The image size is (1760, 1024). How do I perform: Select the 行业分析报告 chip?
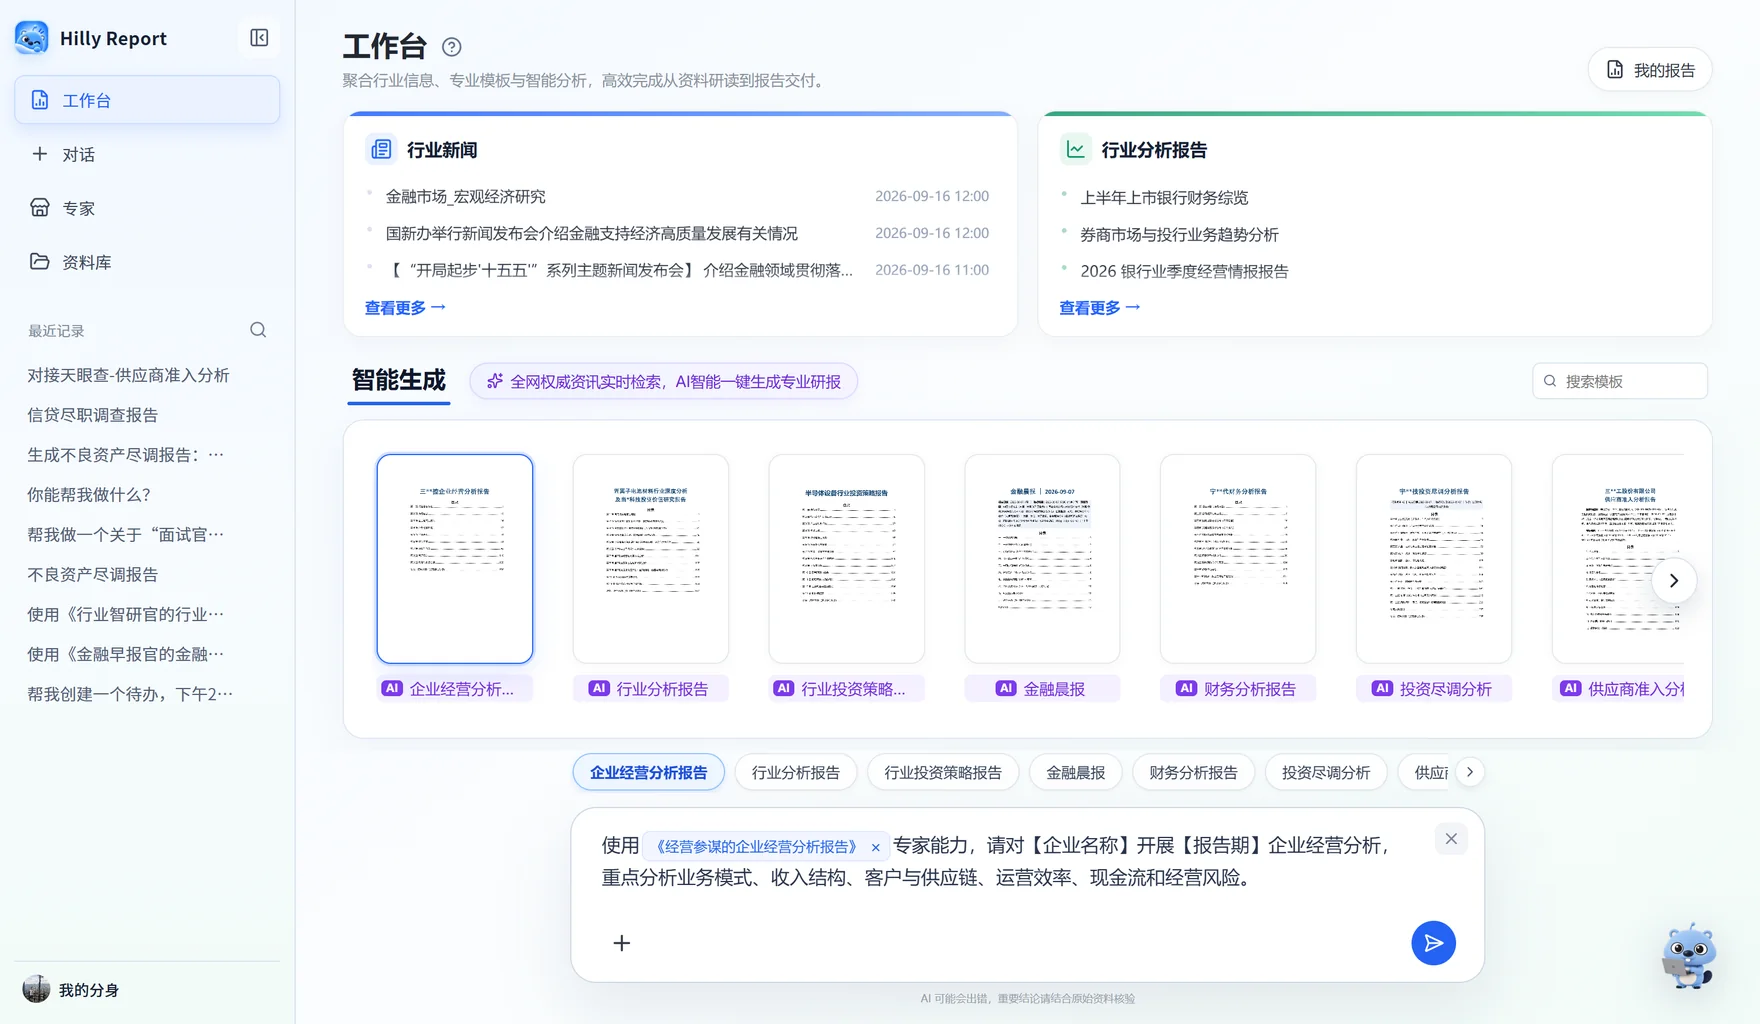pos(796,772)
